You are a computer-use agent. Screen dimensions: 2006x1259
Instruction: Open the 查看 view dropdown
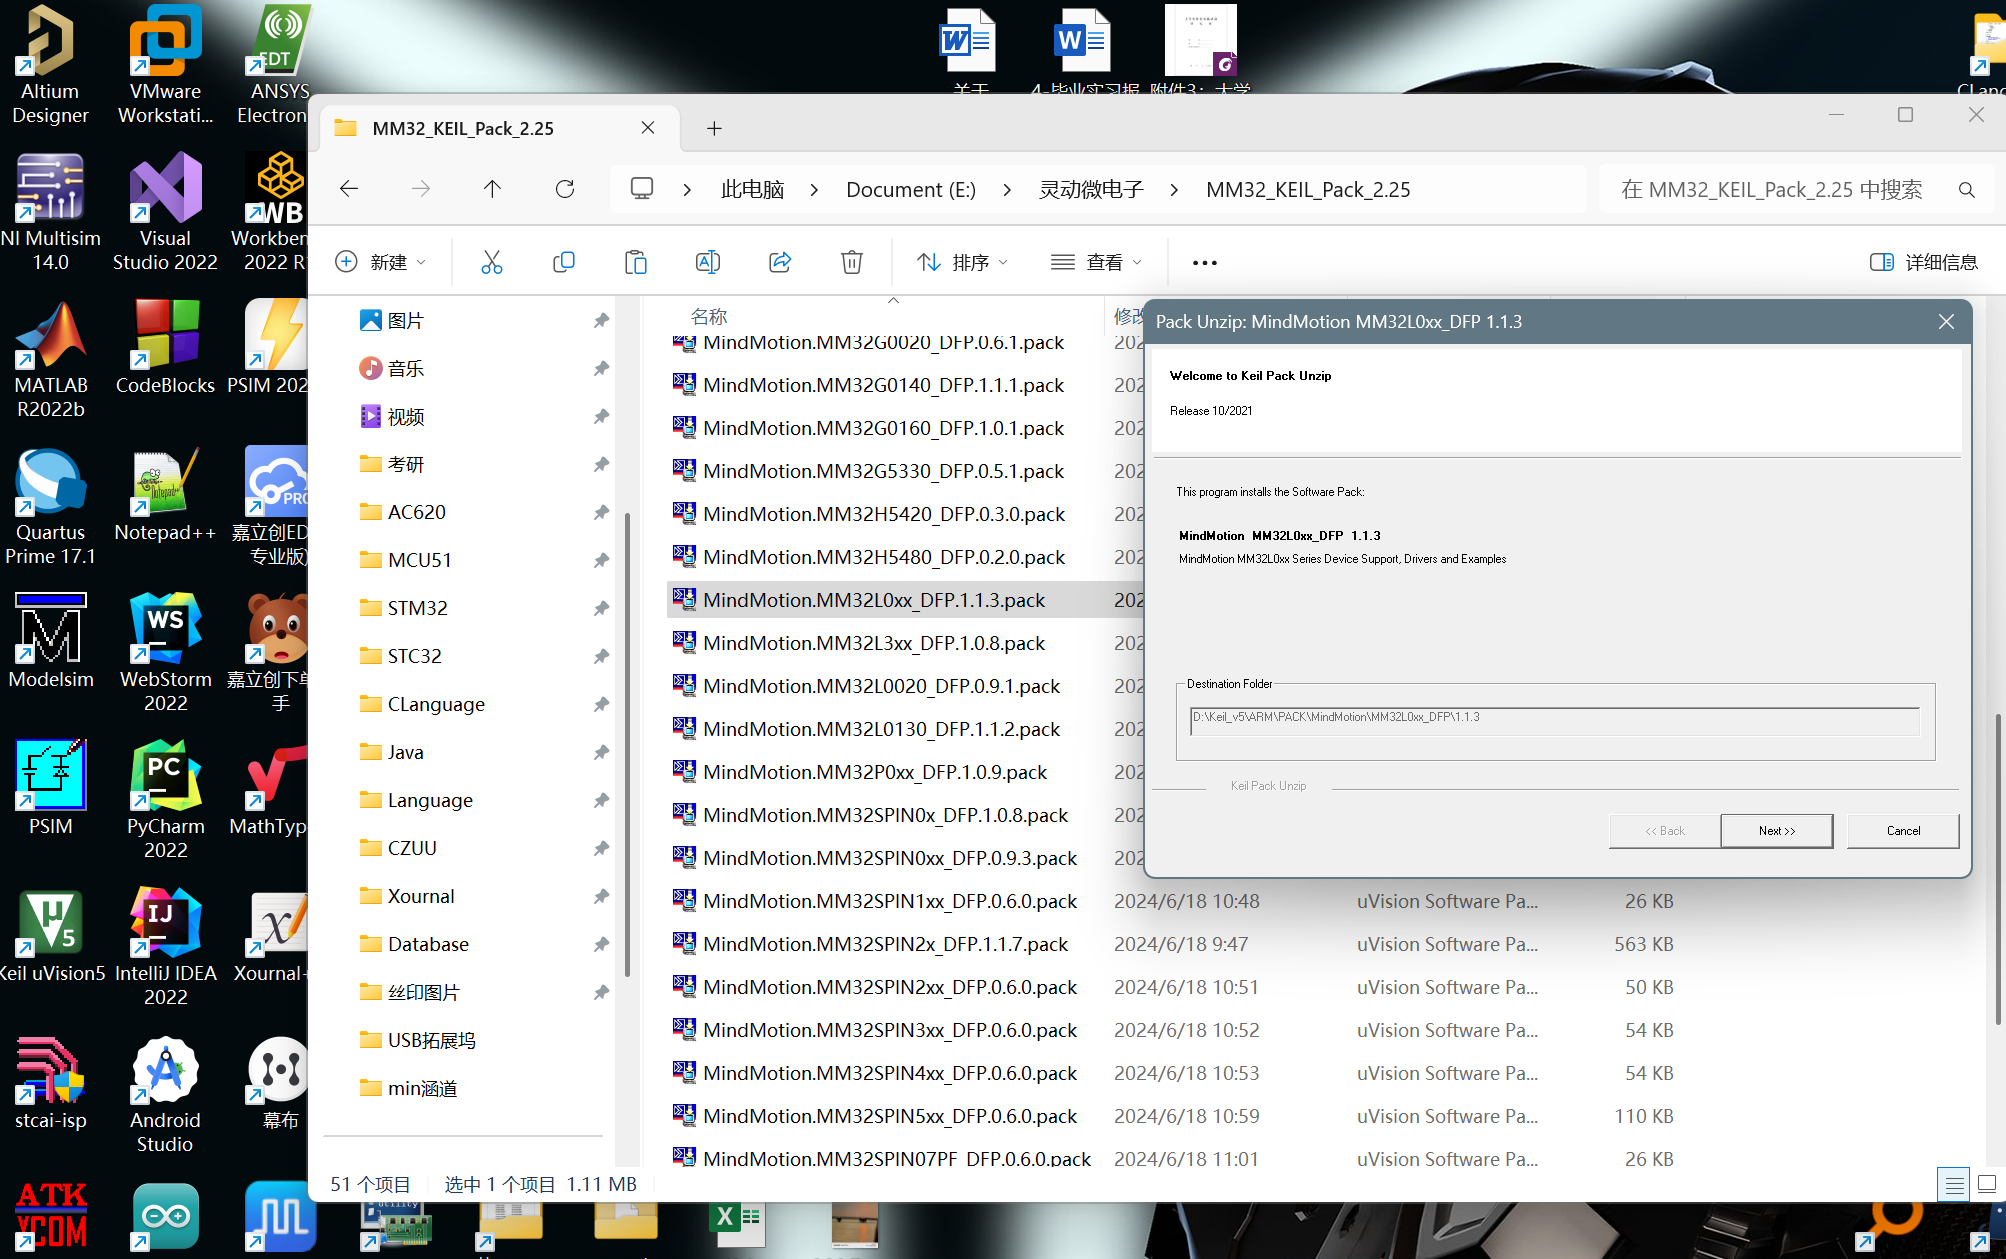[1096, 262]
